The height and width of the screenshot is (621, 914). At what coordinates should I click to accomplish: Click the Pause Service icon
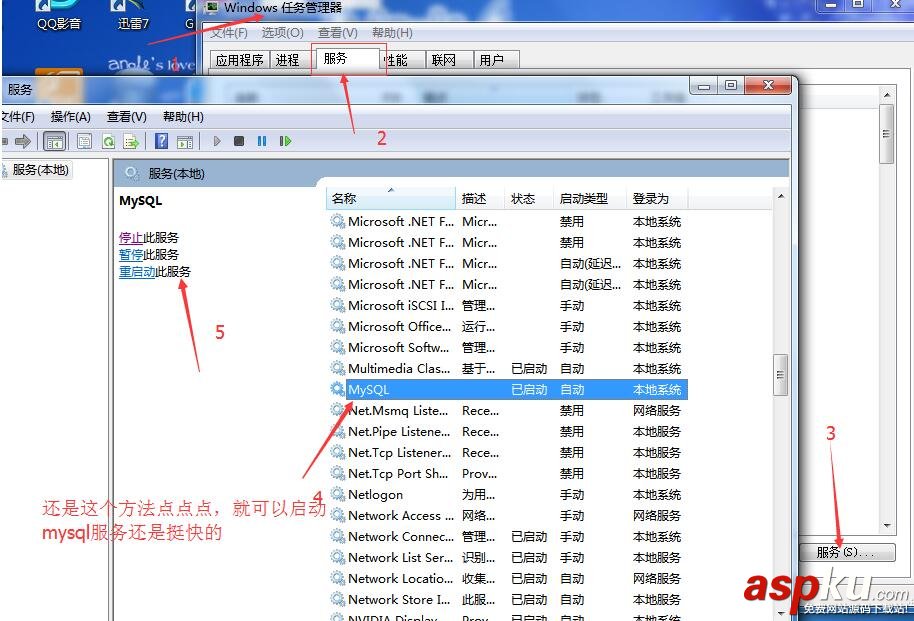click(262, 141)
